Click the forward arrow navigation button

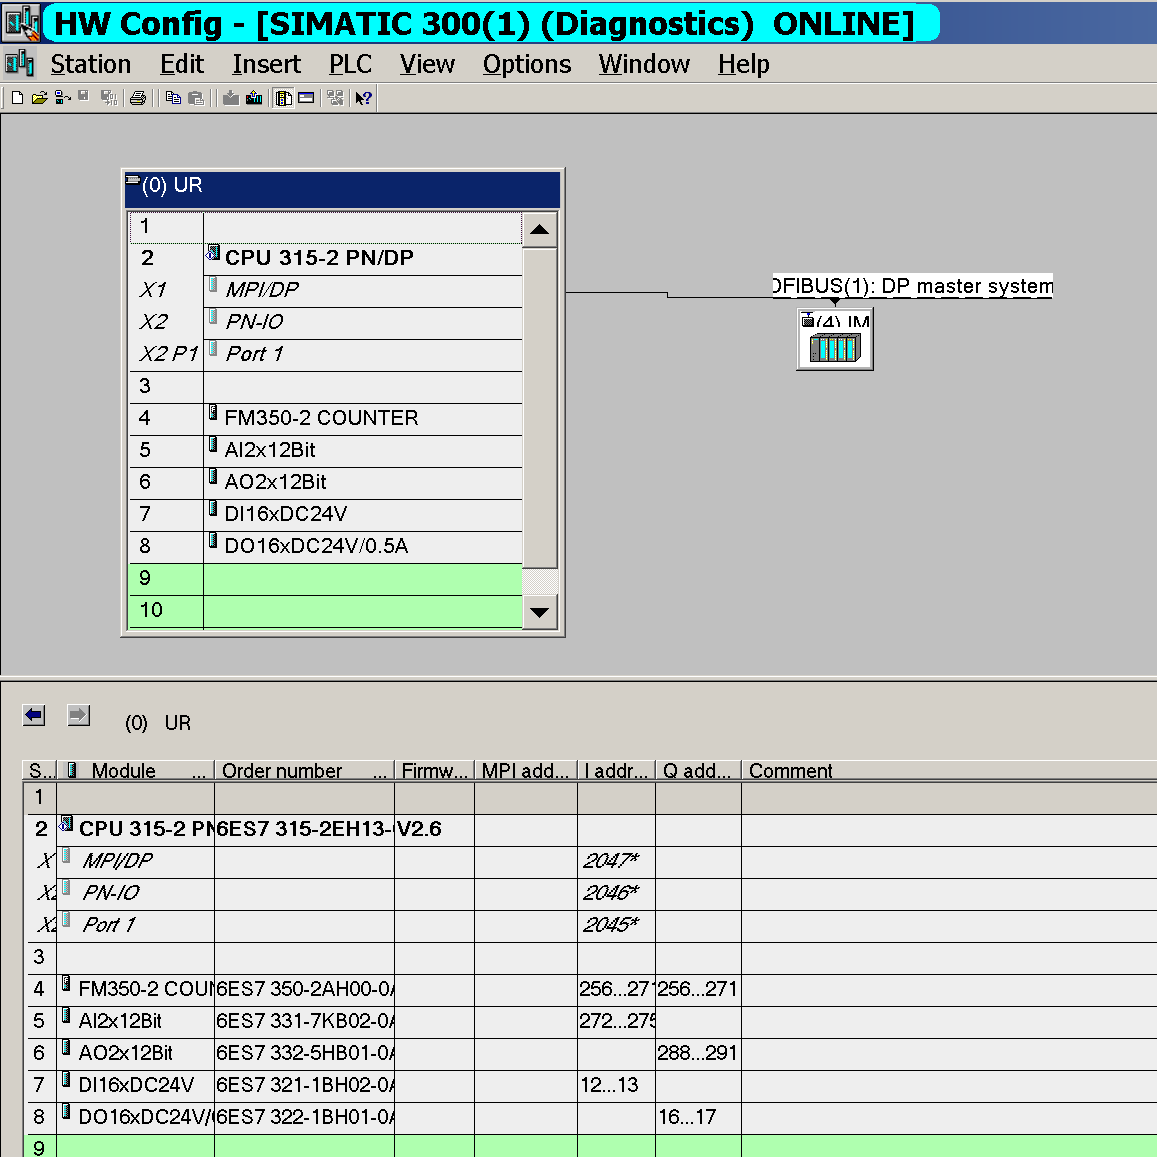[x=78, y=715]
